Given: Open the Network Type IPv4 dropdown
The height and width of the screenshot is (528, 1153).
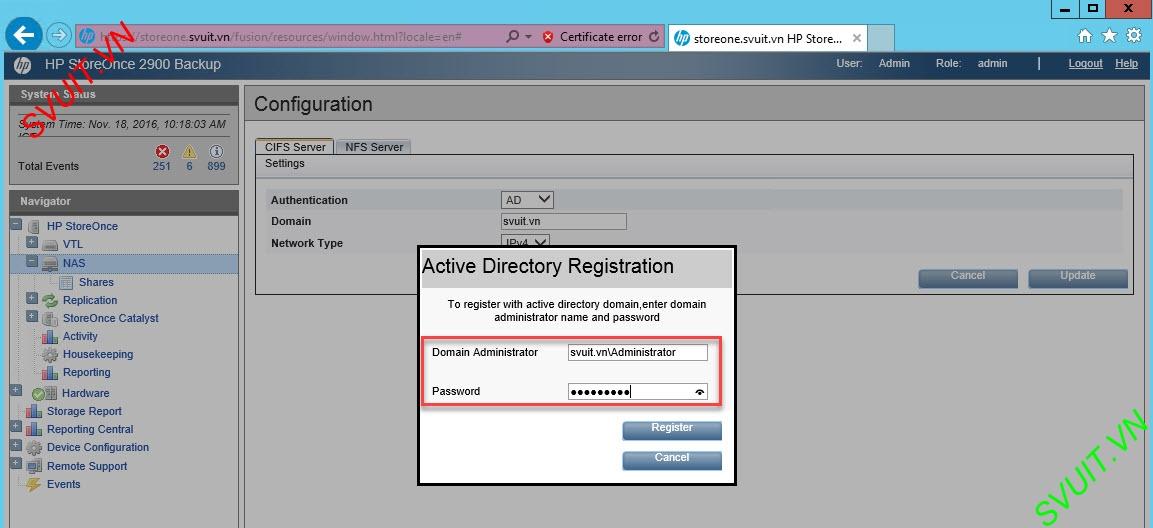Looking at the screenshot, I should (x=525, y=242).
